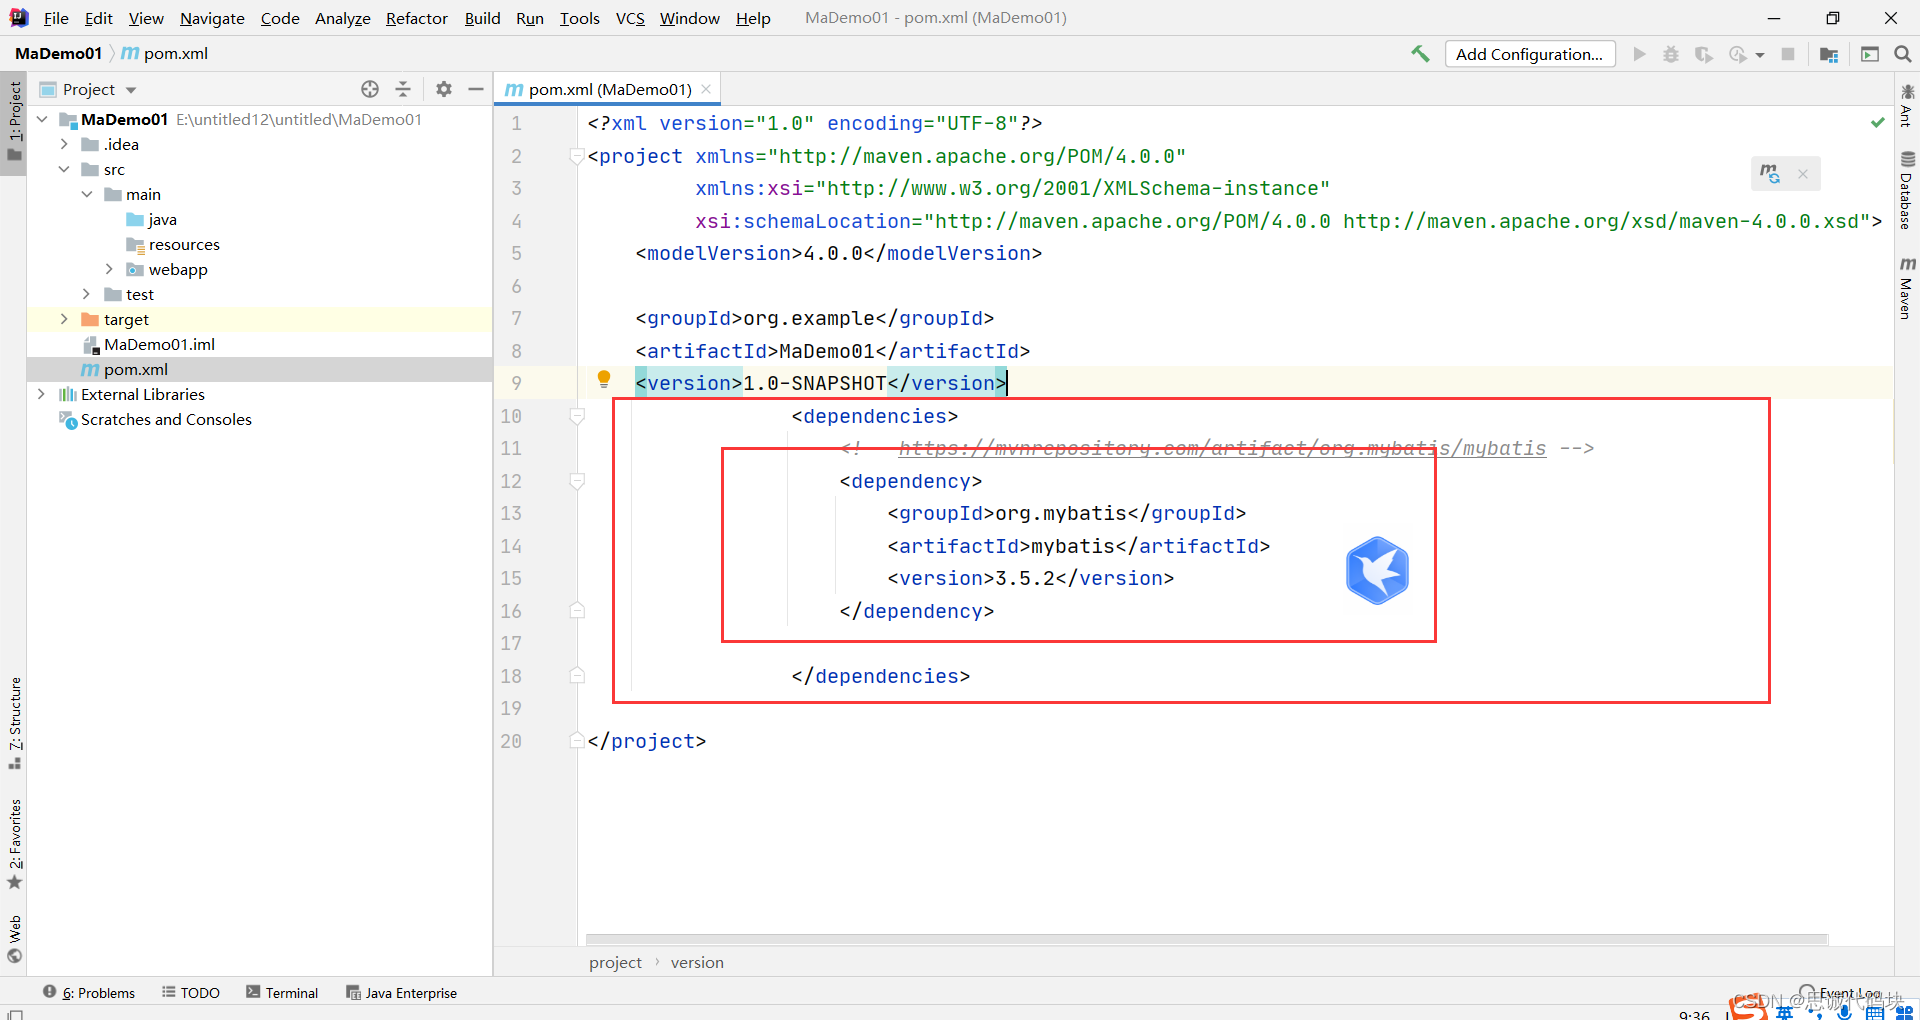Select the java source folder
The width and height of the screenshot is (1920, 1020).
click(x=152, y=219)
